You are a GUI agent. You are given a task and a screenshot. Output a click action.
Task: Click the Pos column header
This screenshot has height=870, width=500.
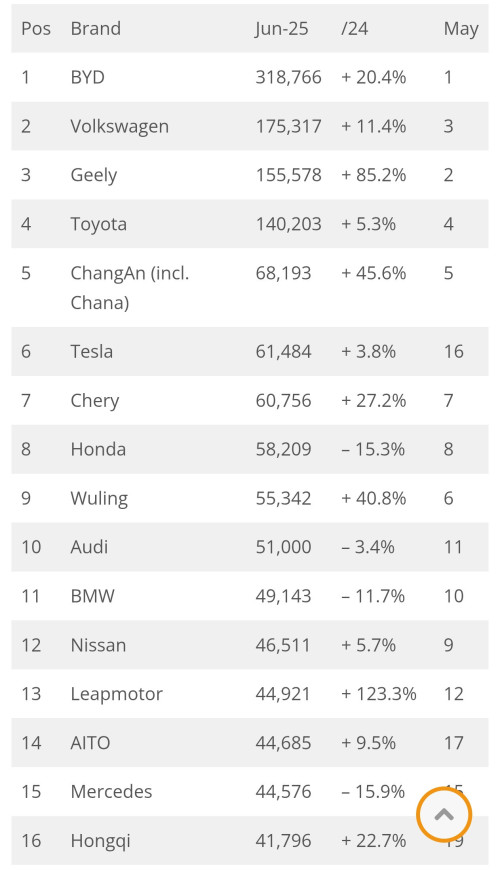click(36, 28)
